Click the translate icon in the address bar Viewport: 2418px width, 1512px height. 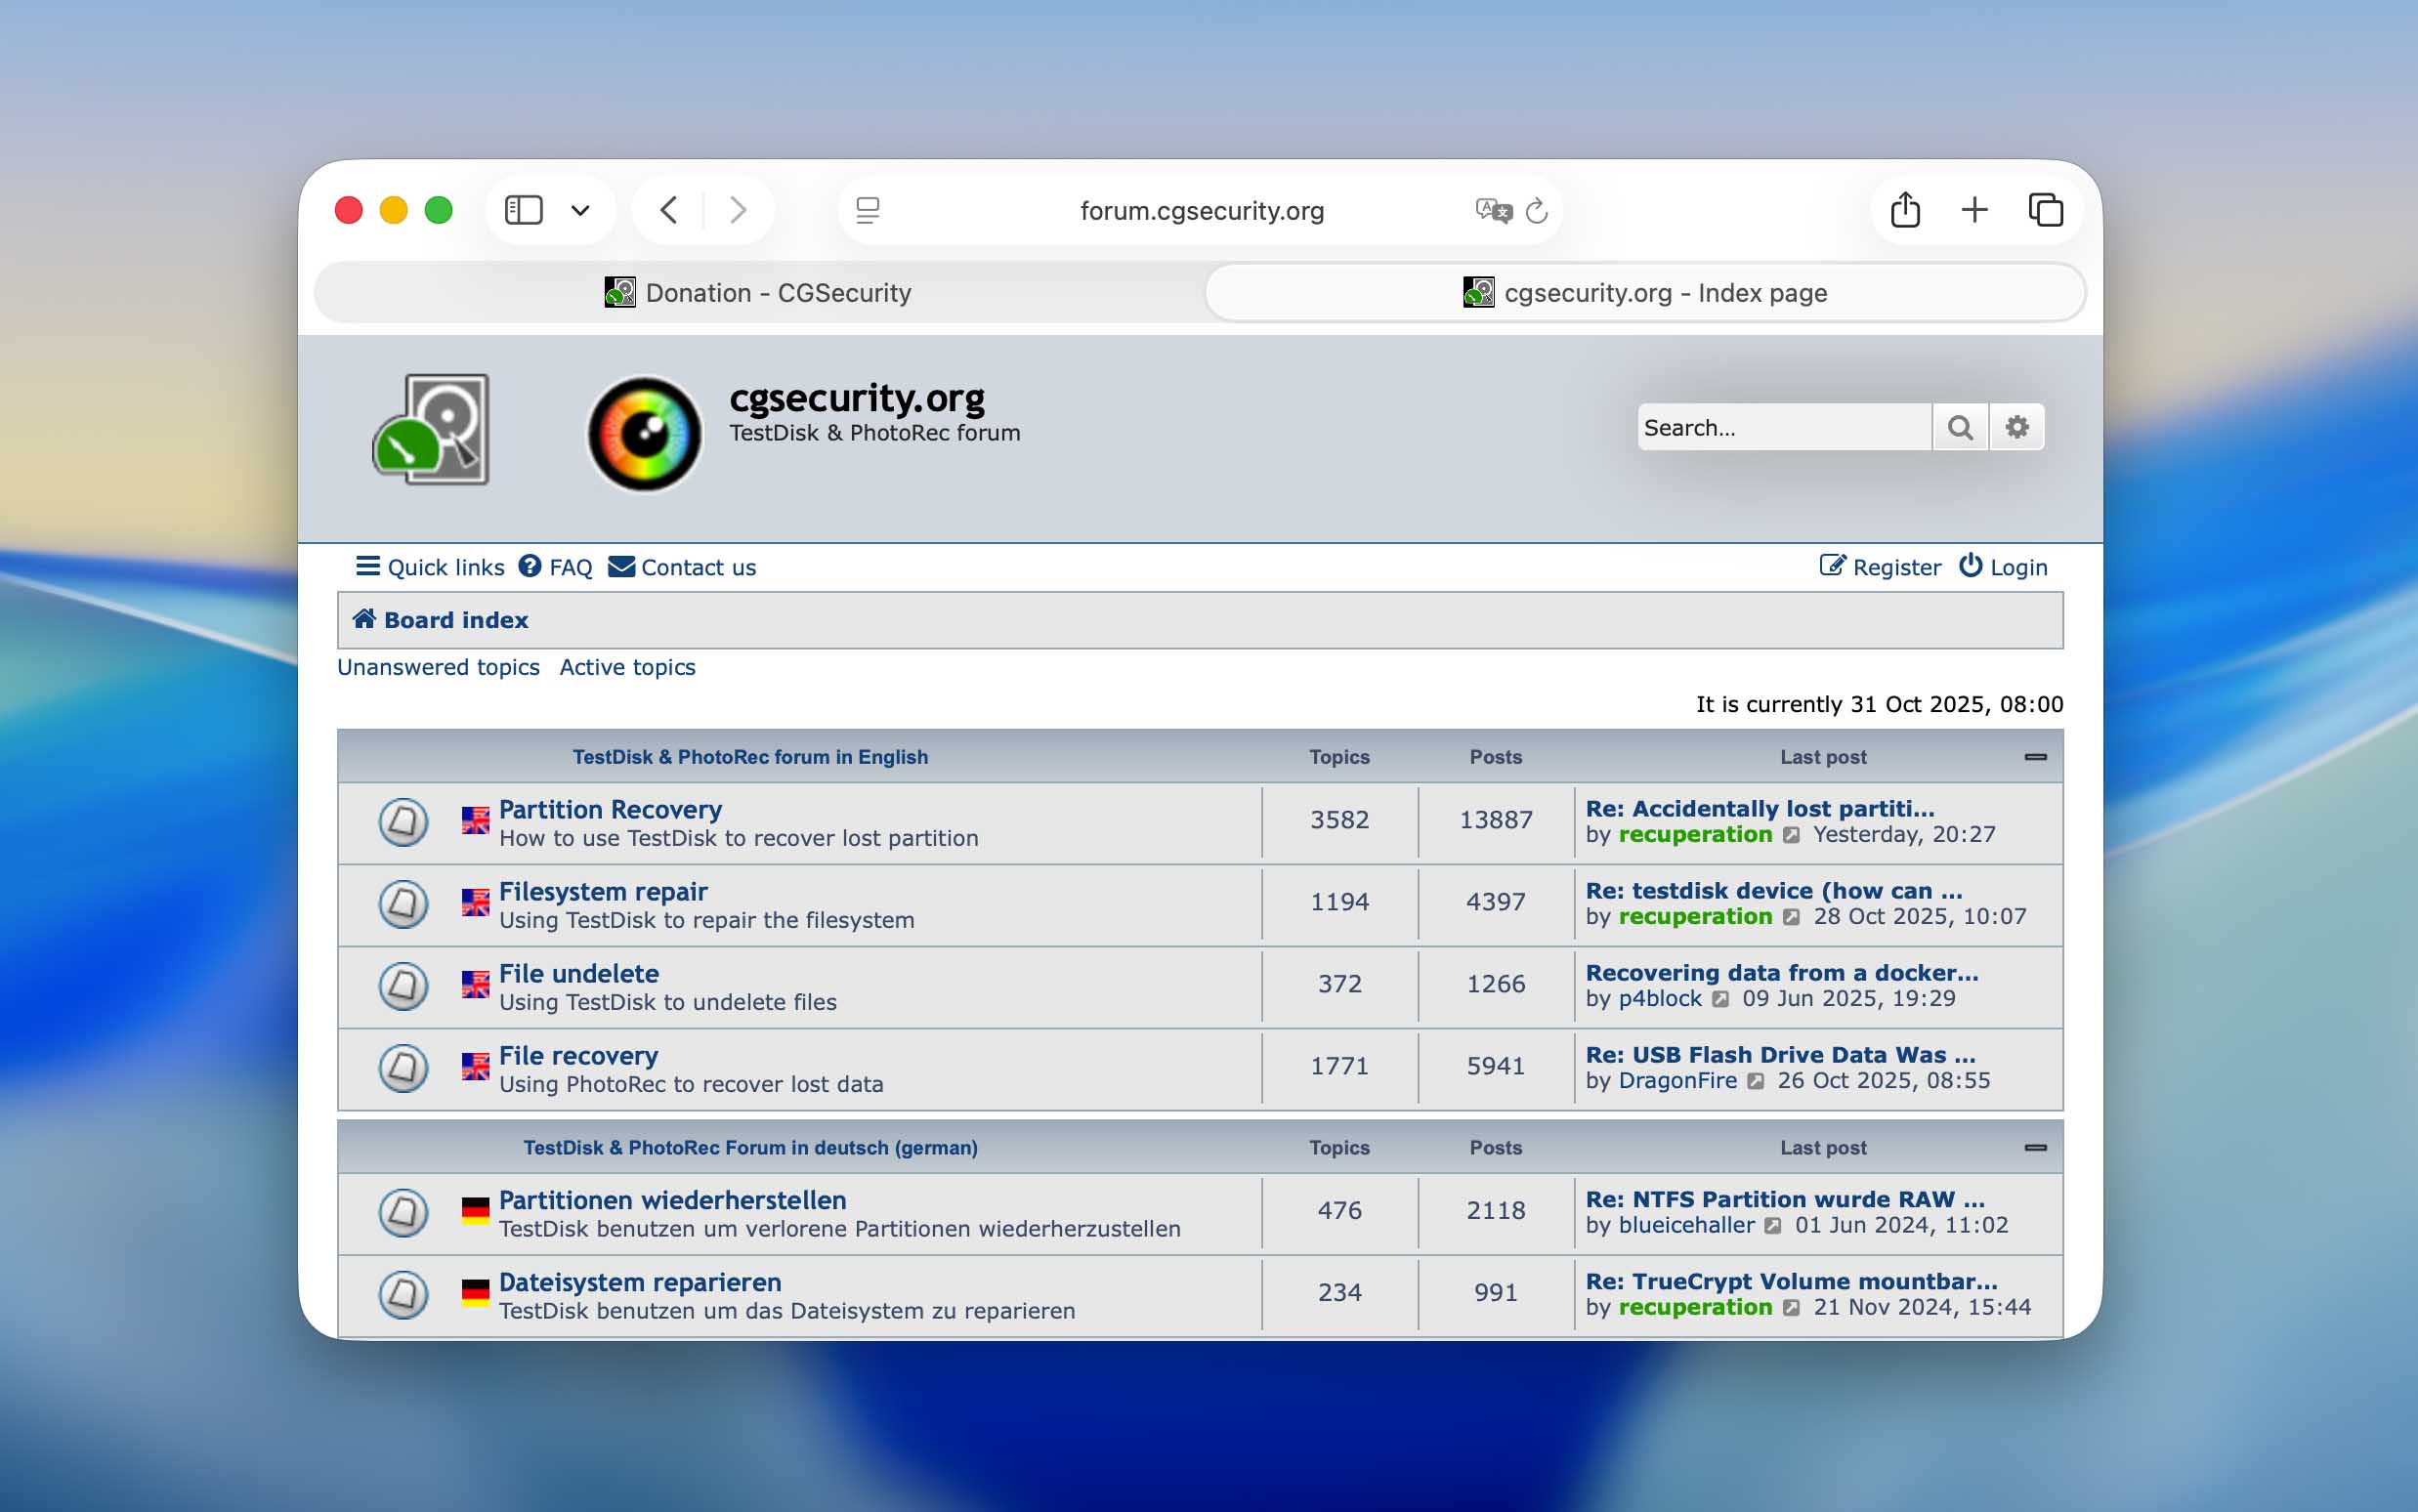pos(1492,210)
